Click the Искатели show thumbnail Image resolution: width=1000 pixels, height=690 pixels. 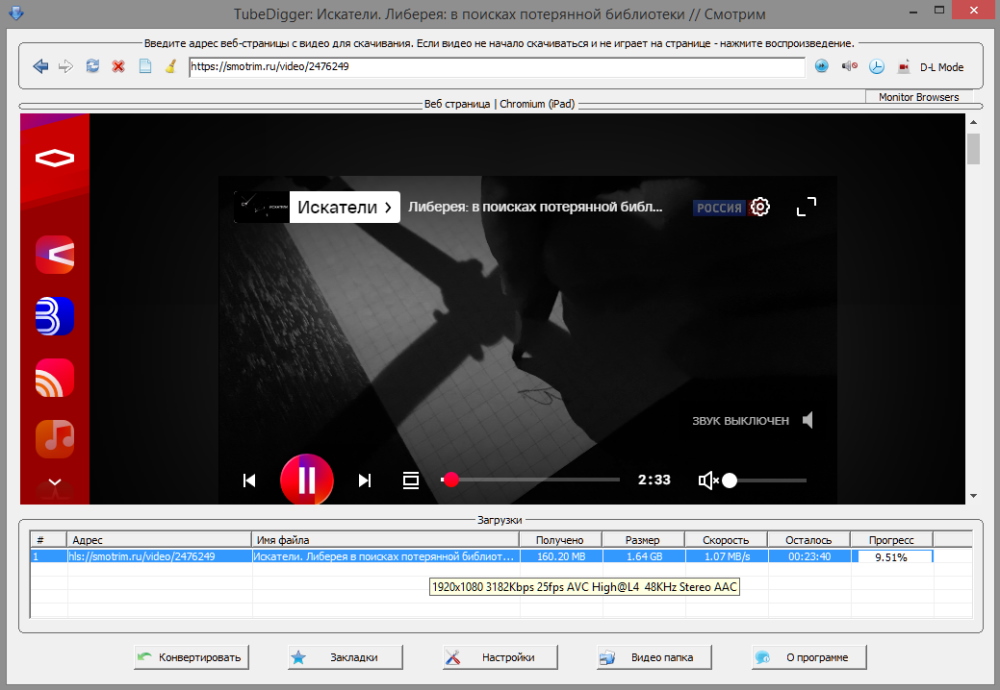(261, 207)
